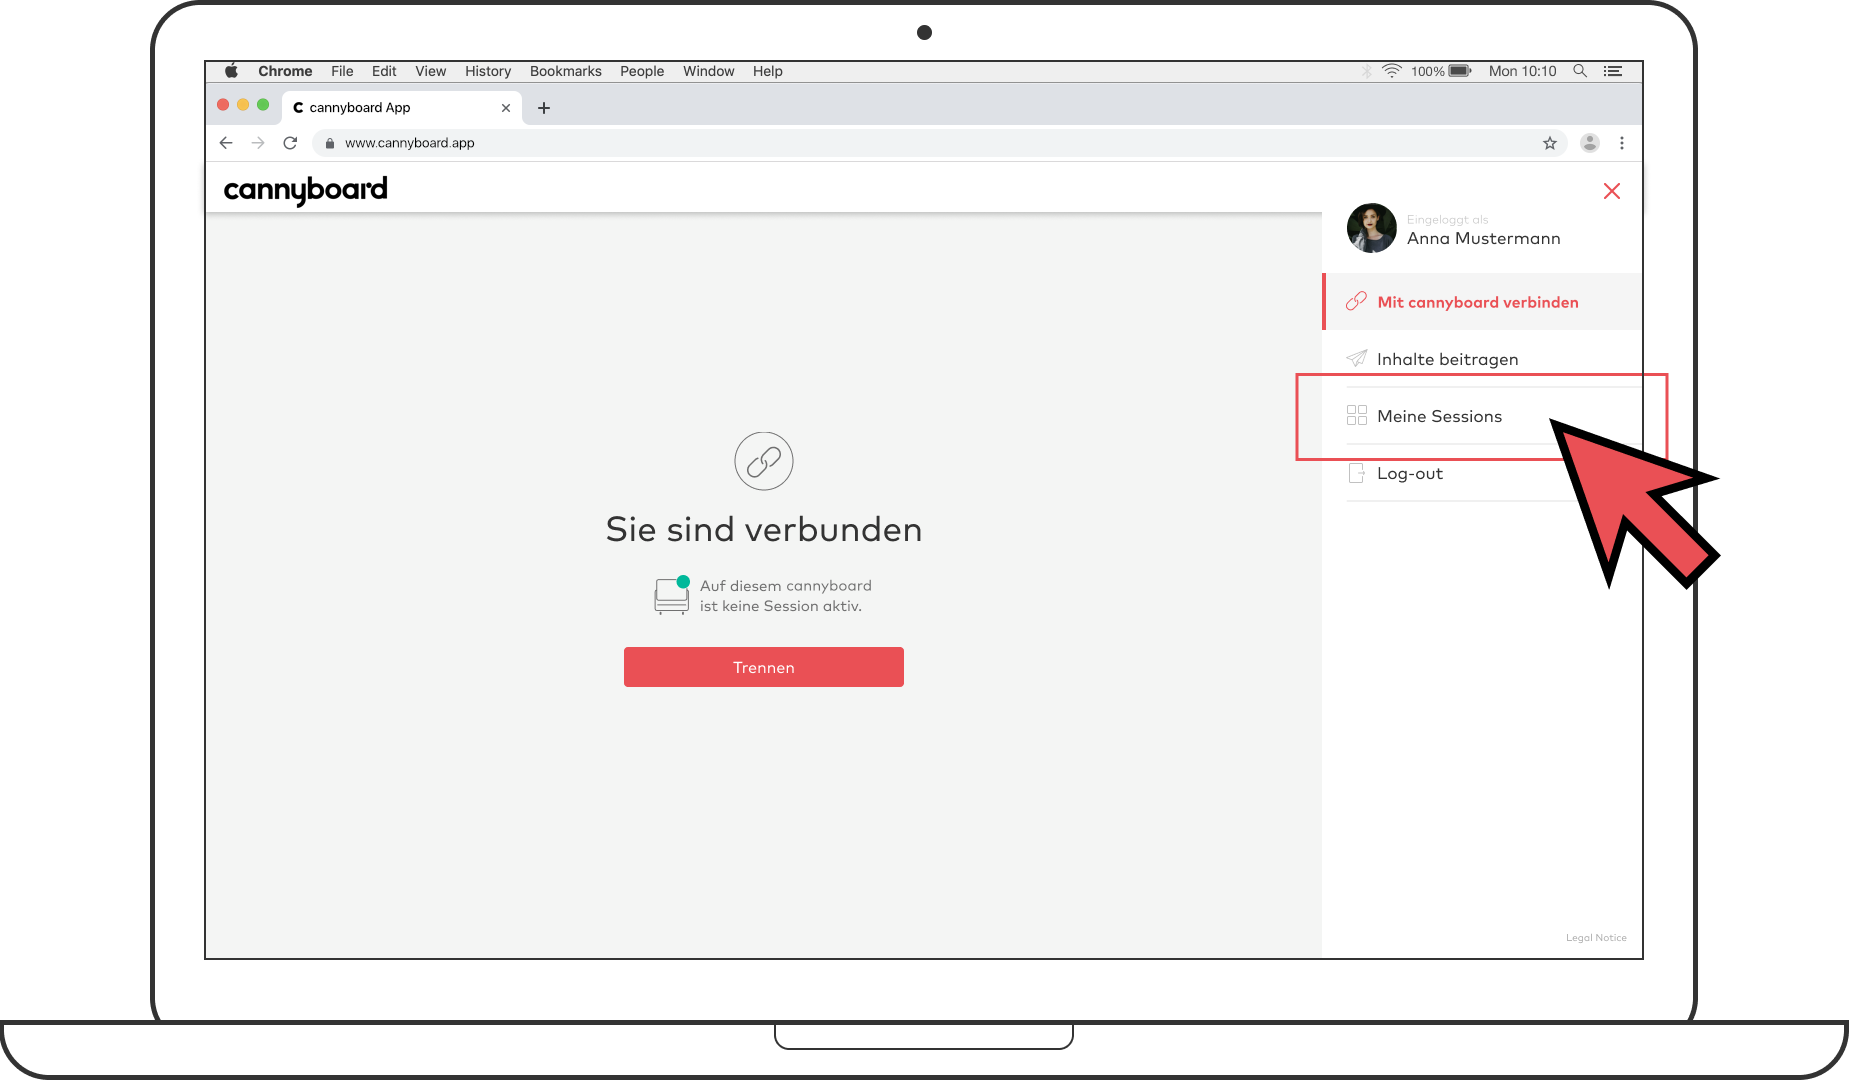Open Spotlight search icon
Image resolution: width=1850 pixels, height=1080 pixels.
click(x=1580, y=71)
